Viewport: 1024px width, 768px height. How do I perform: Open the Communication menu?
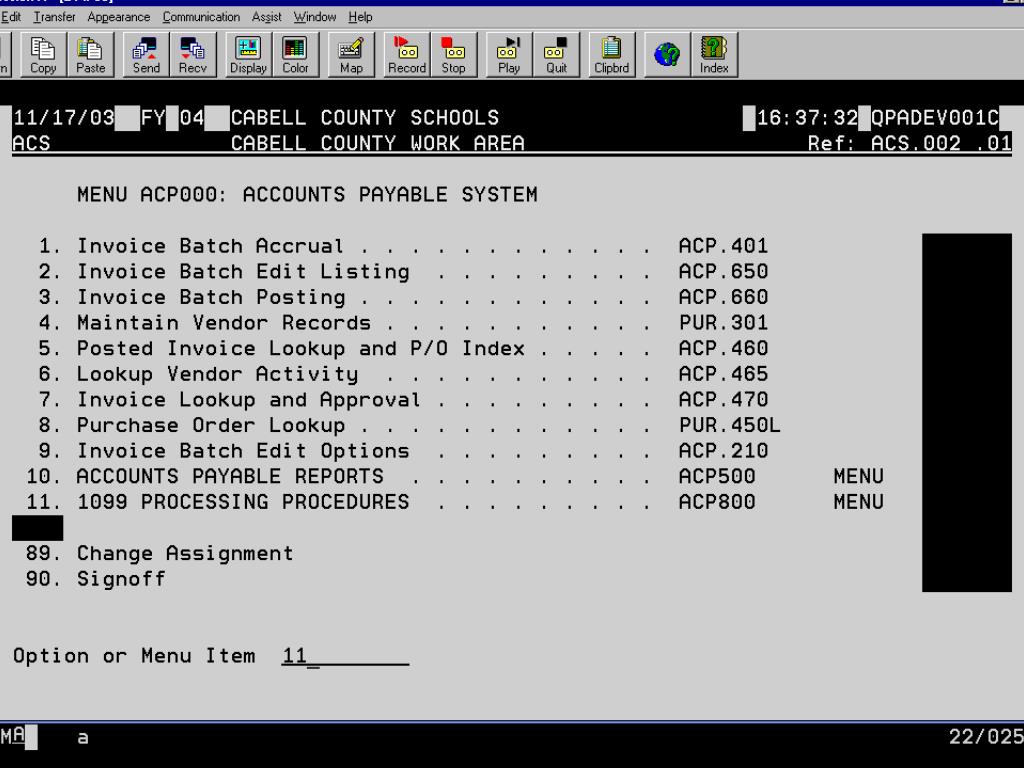point(201,17)
